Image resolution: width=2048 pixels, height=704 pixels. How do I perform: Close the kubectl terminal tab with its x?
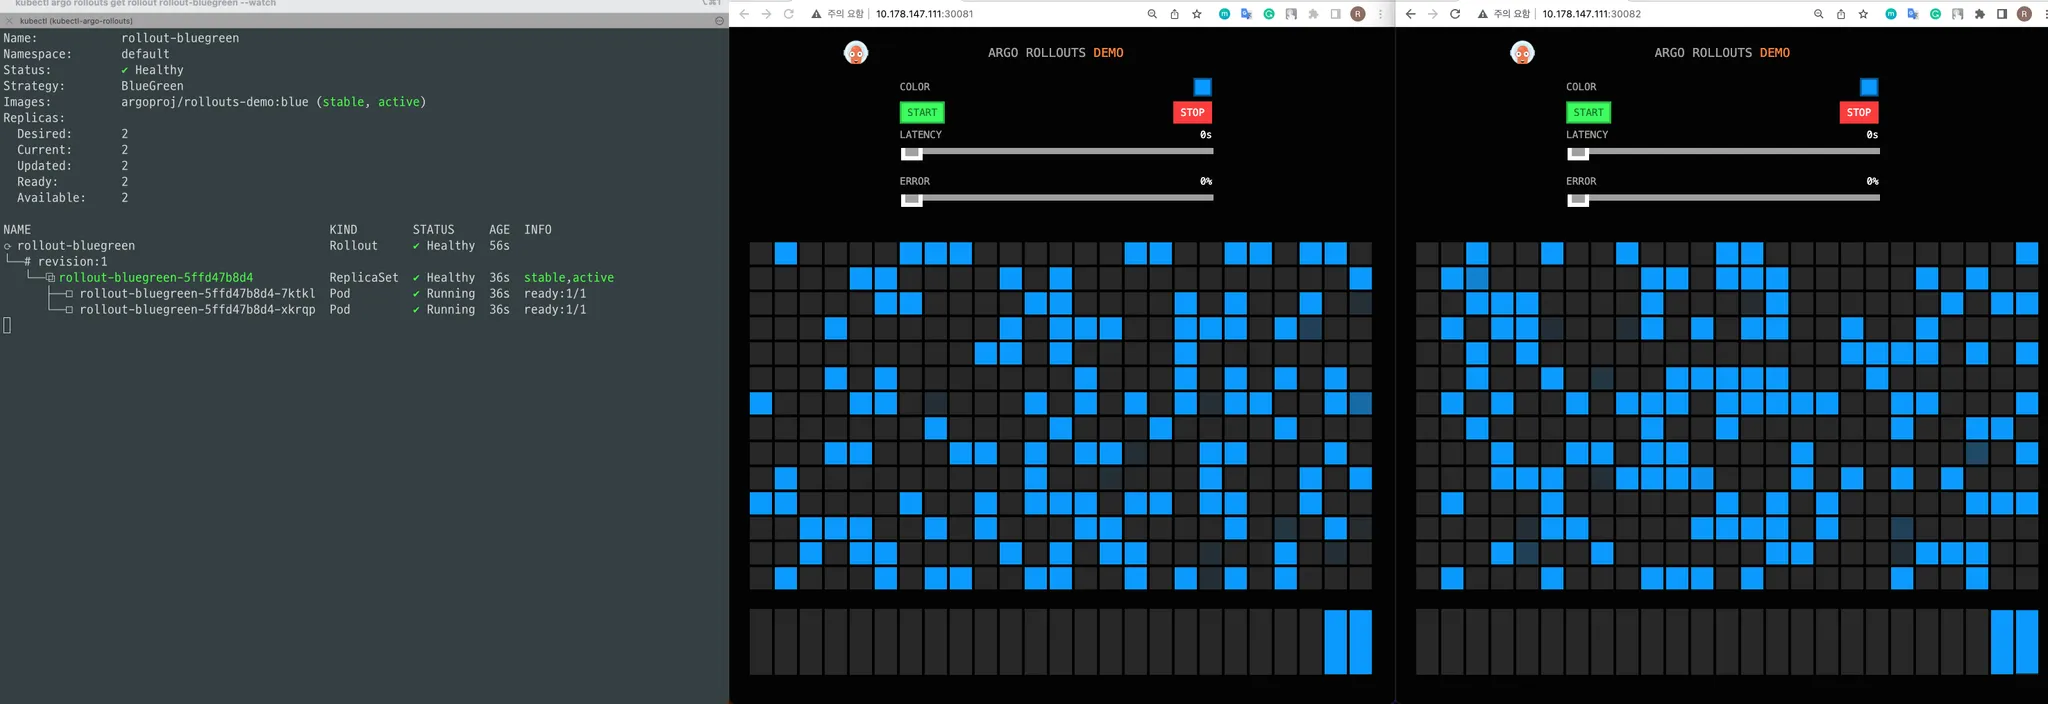point(9,20)
